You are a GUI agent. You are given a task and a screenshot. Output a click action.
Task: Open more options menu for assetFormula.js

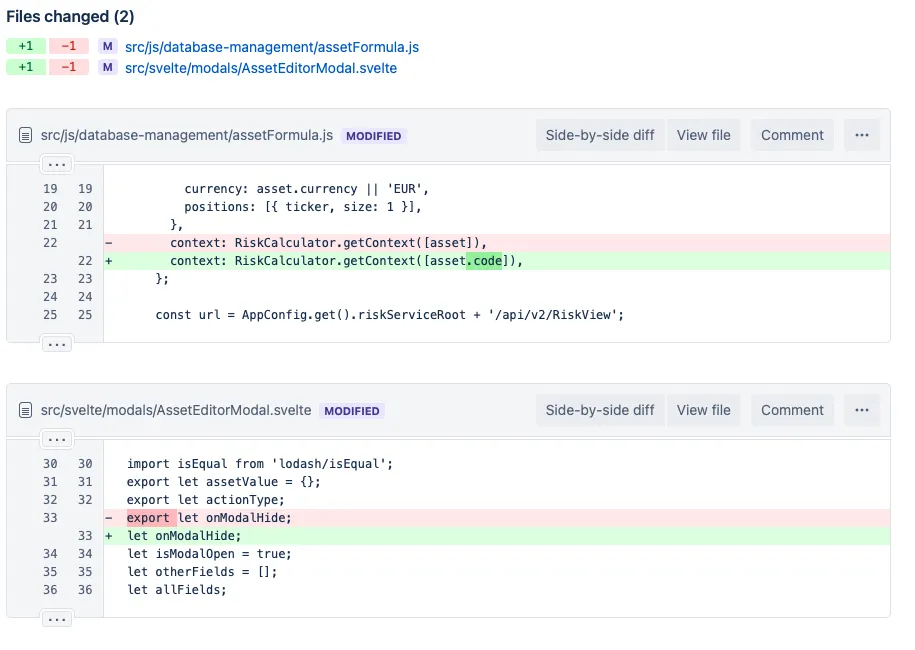pos(861,135)
